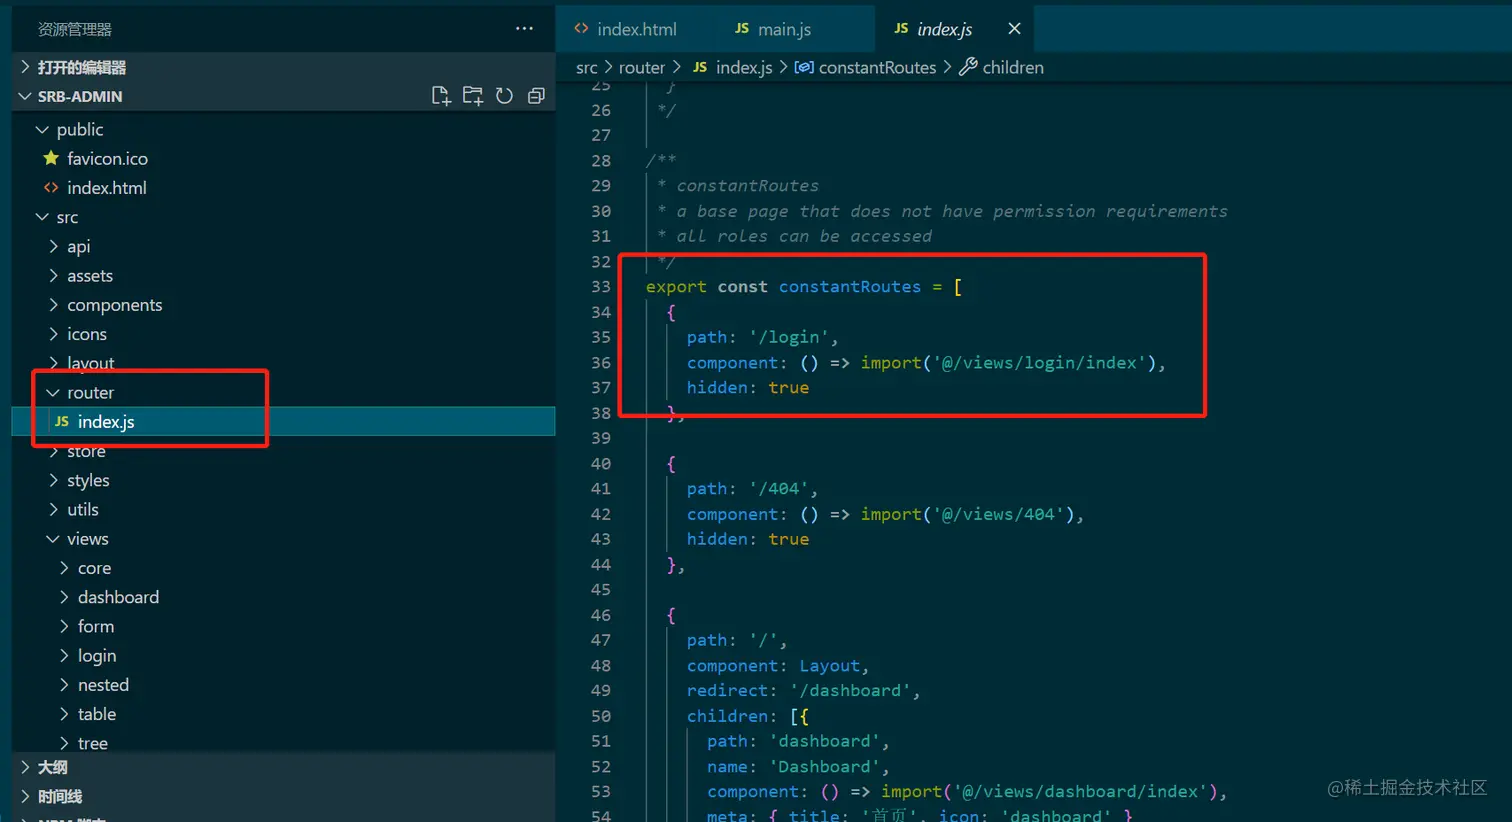Collapse the SRB-ADMIN project section
The height and width of the screenshot is (822, 1512).
click(x=283, y=96)
